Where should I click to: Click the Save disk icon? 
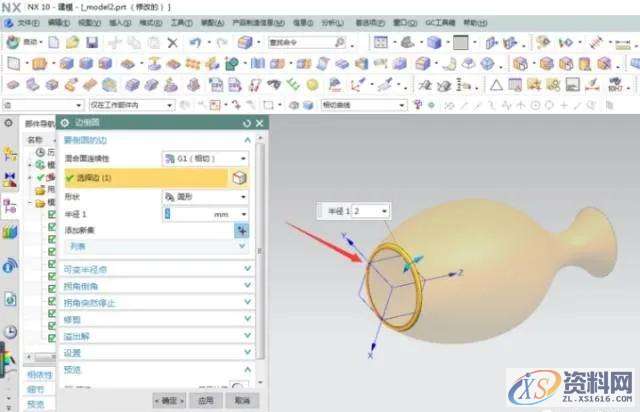92,43
